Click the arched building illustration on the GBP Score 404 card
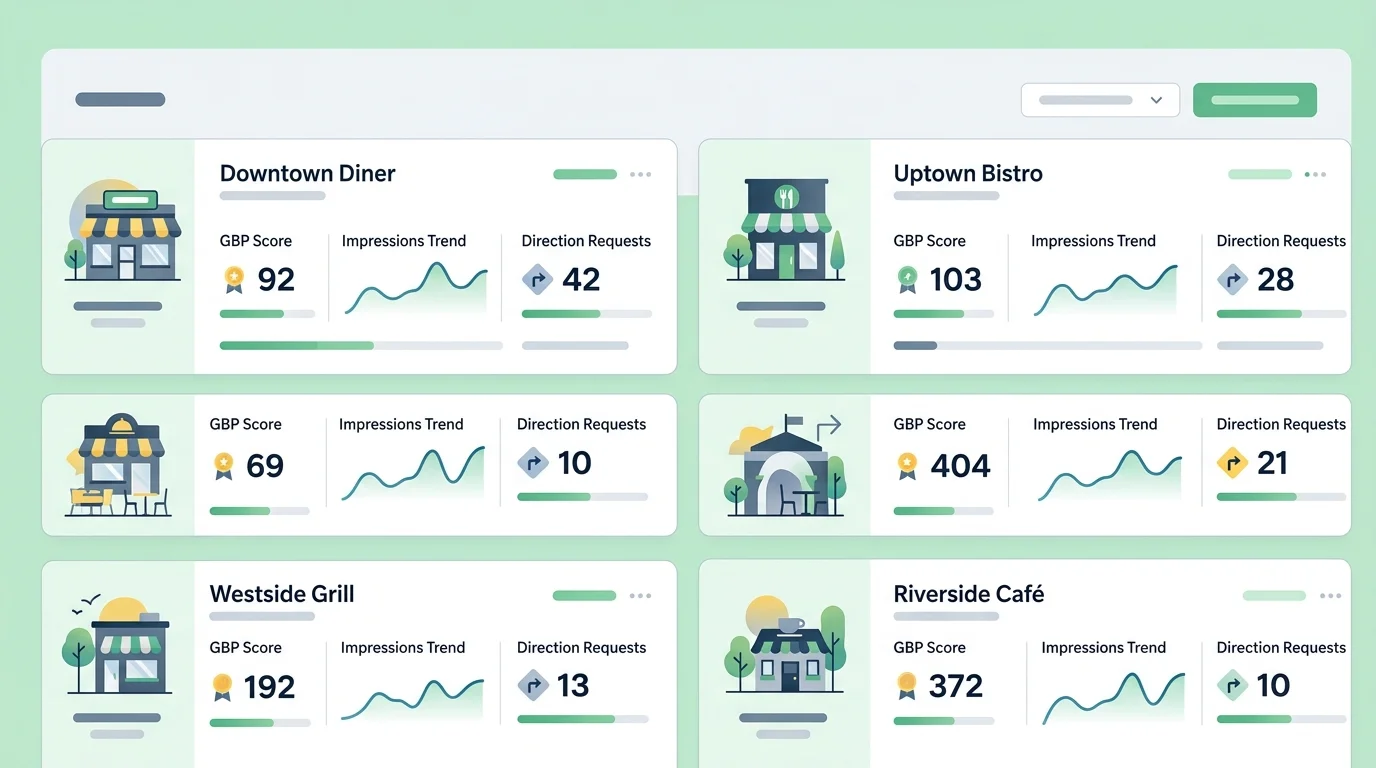The height and width of the screenshot is (768, 1376). (x=785, y=466)
